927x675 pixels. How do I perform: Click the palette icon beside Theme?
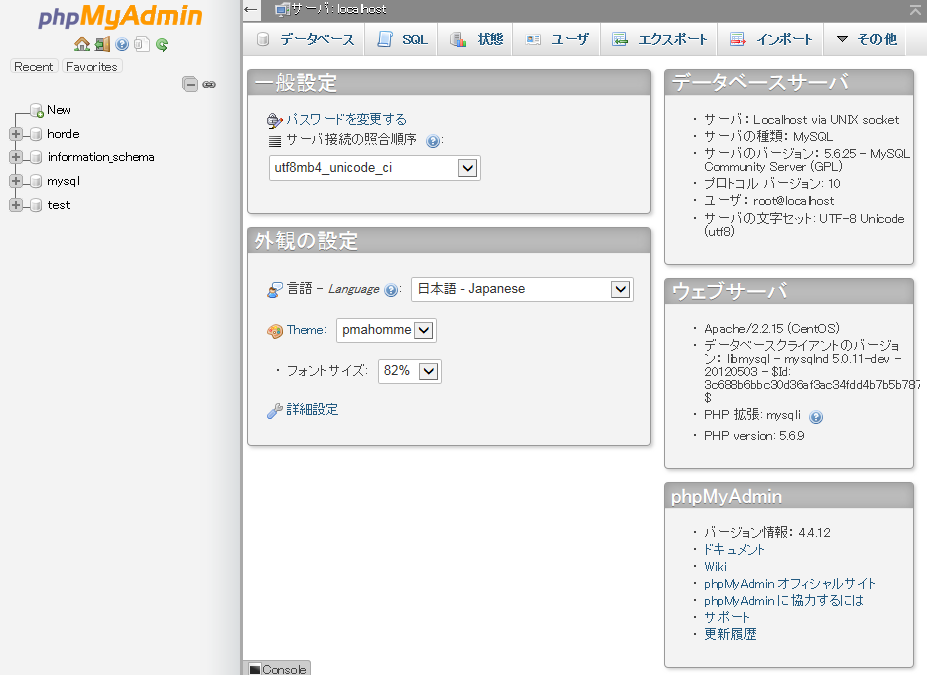275,331
